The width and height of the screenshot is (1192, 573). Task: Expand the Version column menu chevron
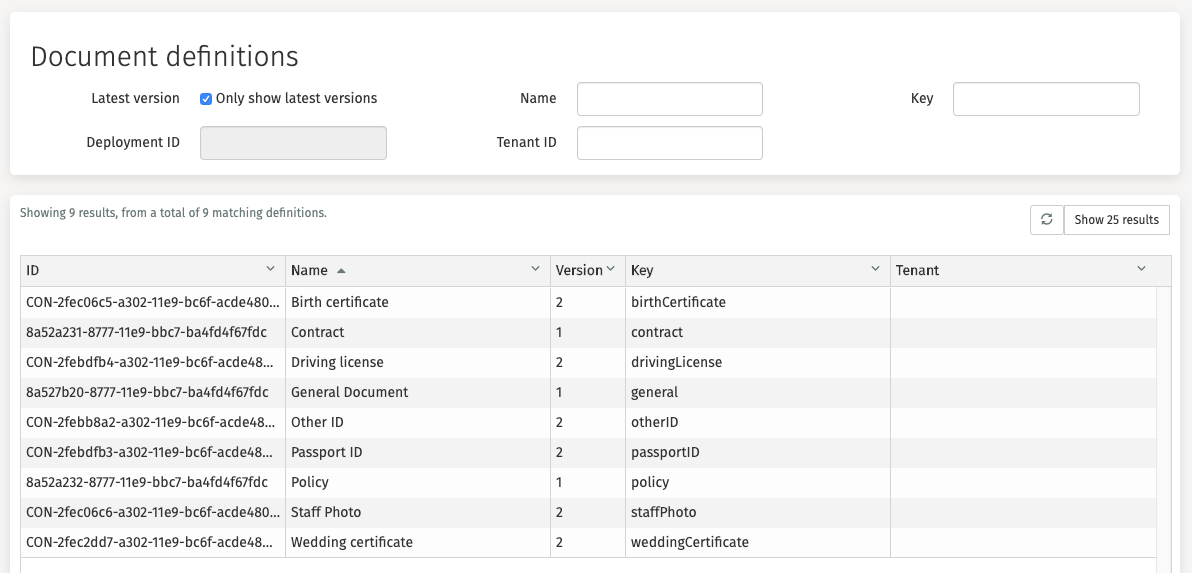[x=611, y=270]
